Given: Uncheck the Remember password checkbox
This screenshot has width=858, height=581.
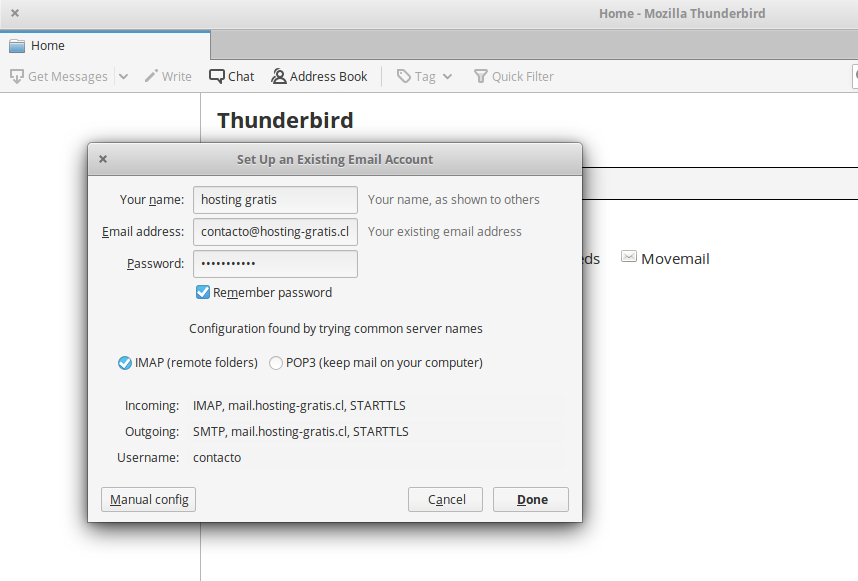Looking at the screenshot, I should point(202,292).
